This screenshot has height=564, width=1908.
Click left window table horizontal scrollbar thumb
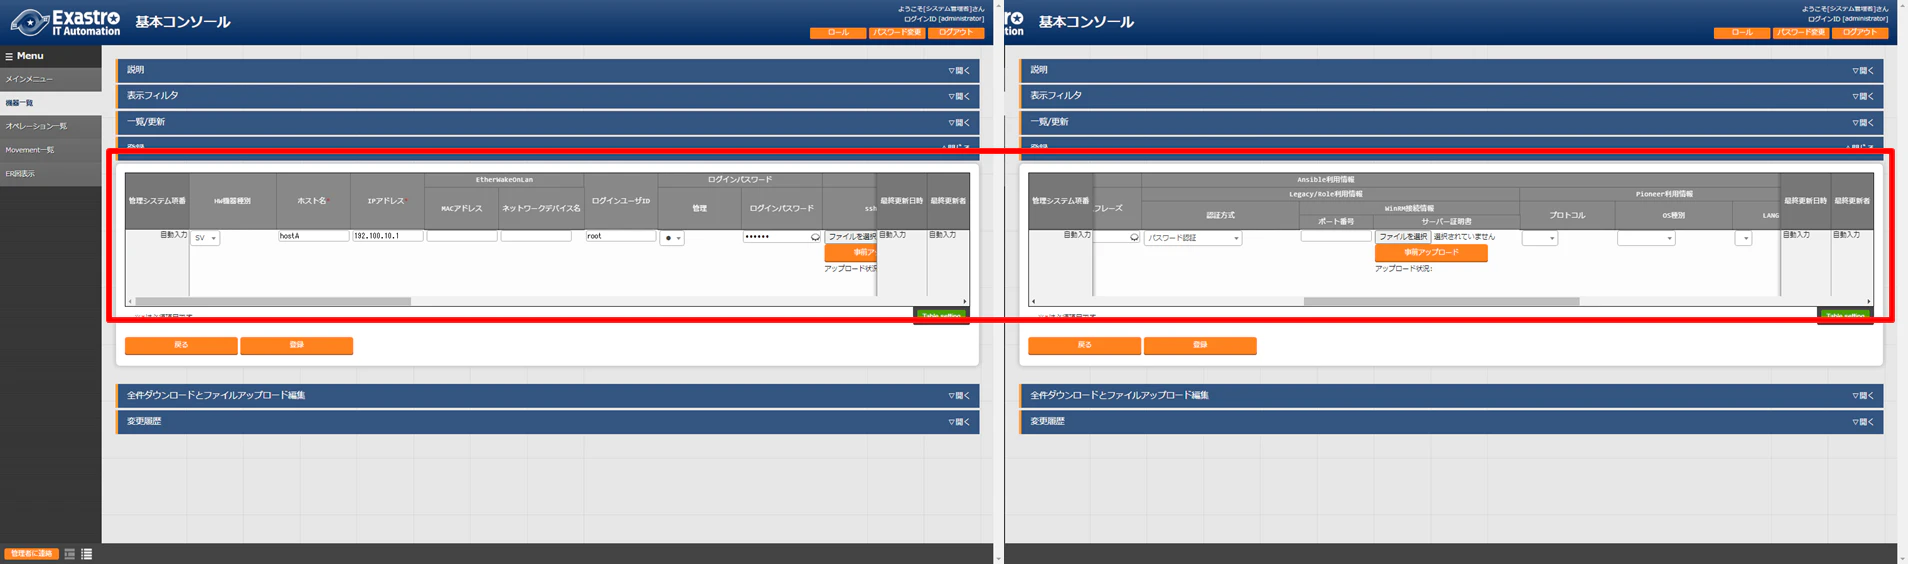(x=273, y=301)
